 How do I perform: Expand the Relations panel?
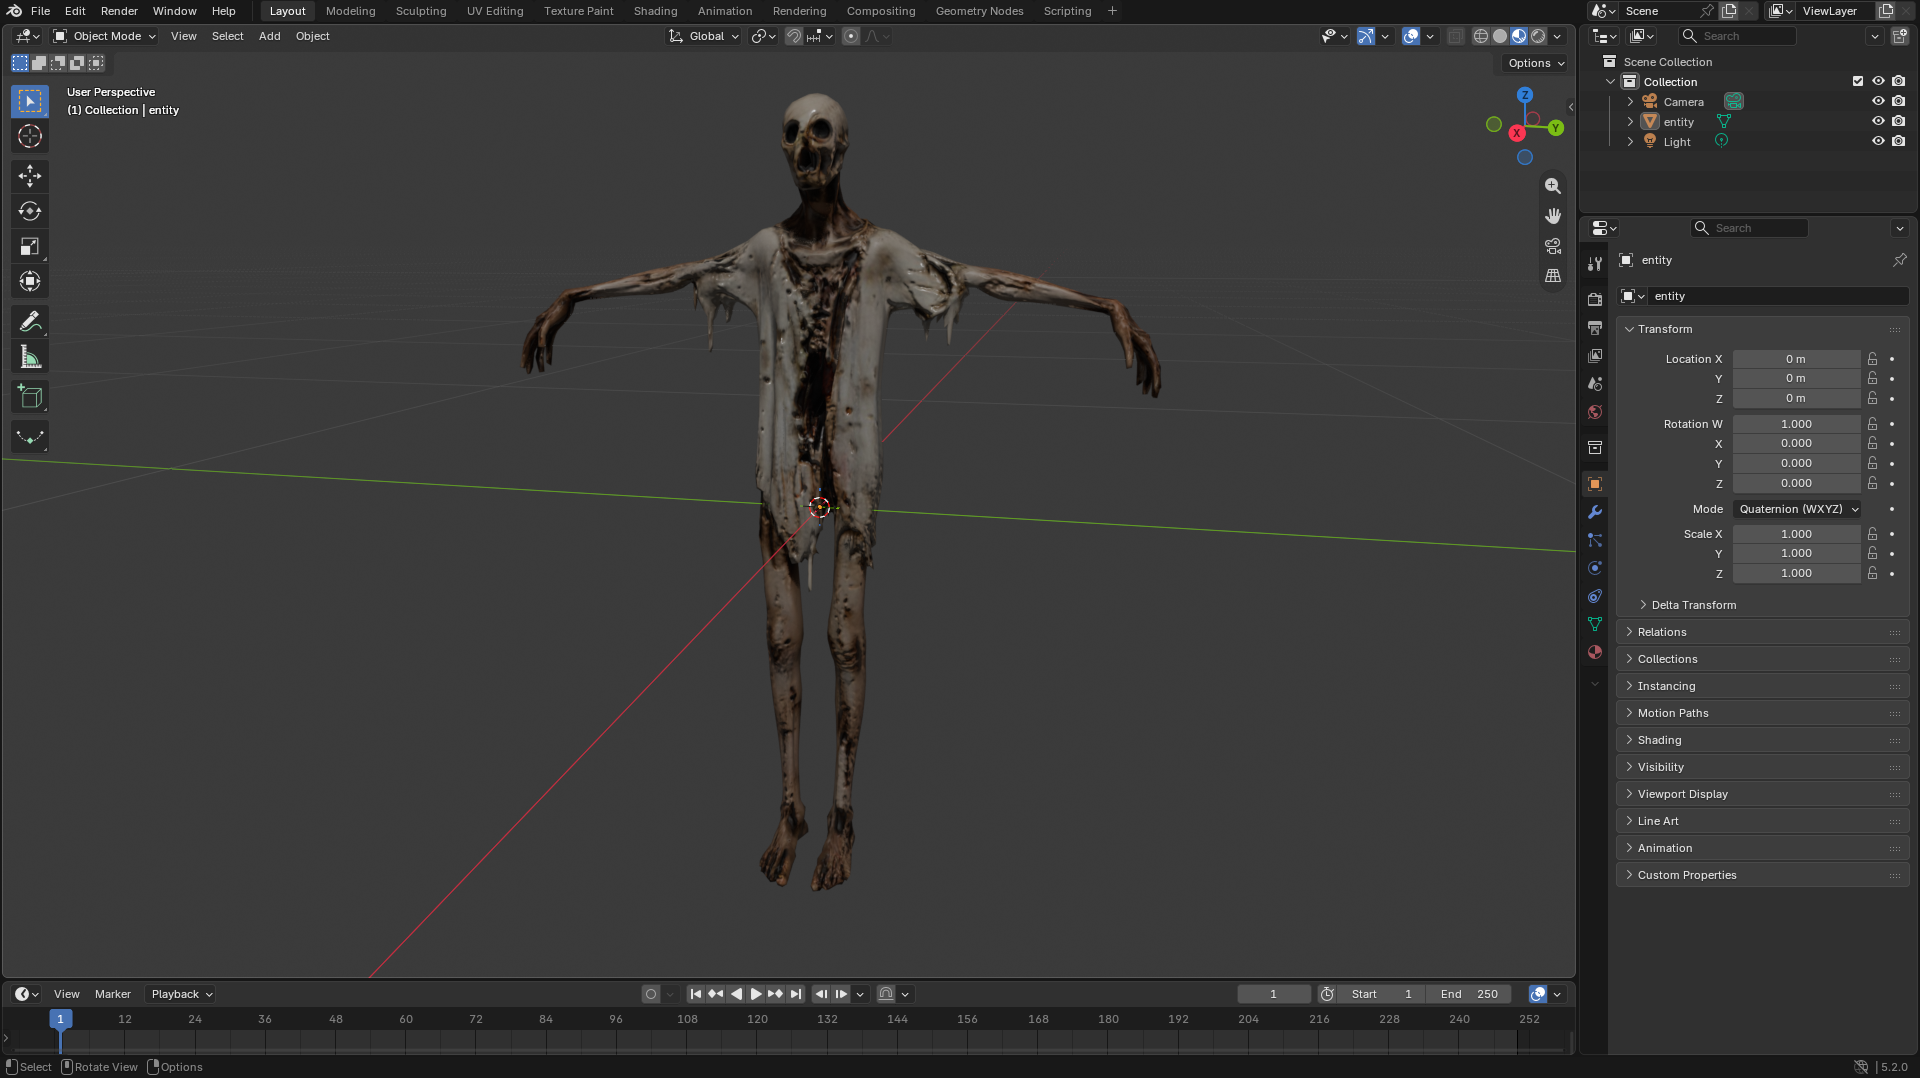1762,632
